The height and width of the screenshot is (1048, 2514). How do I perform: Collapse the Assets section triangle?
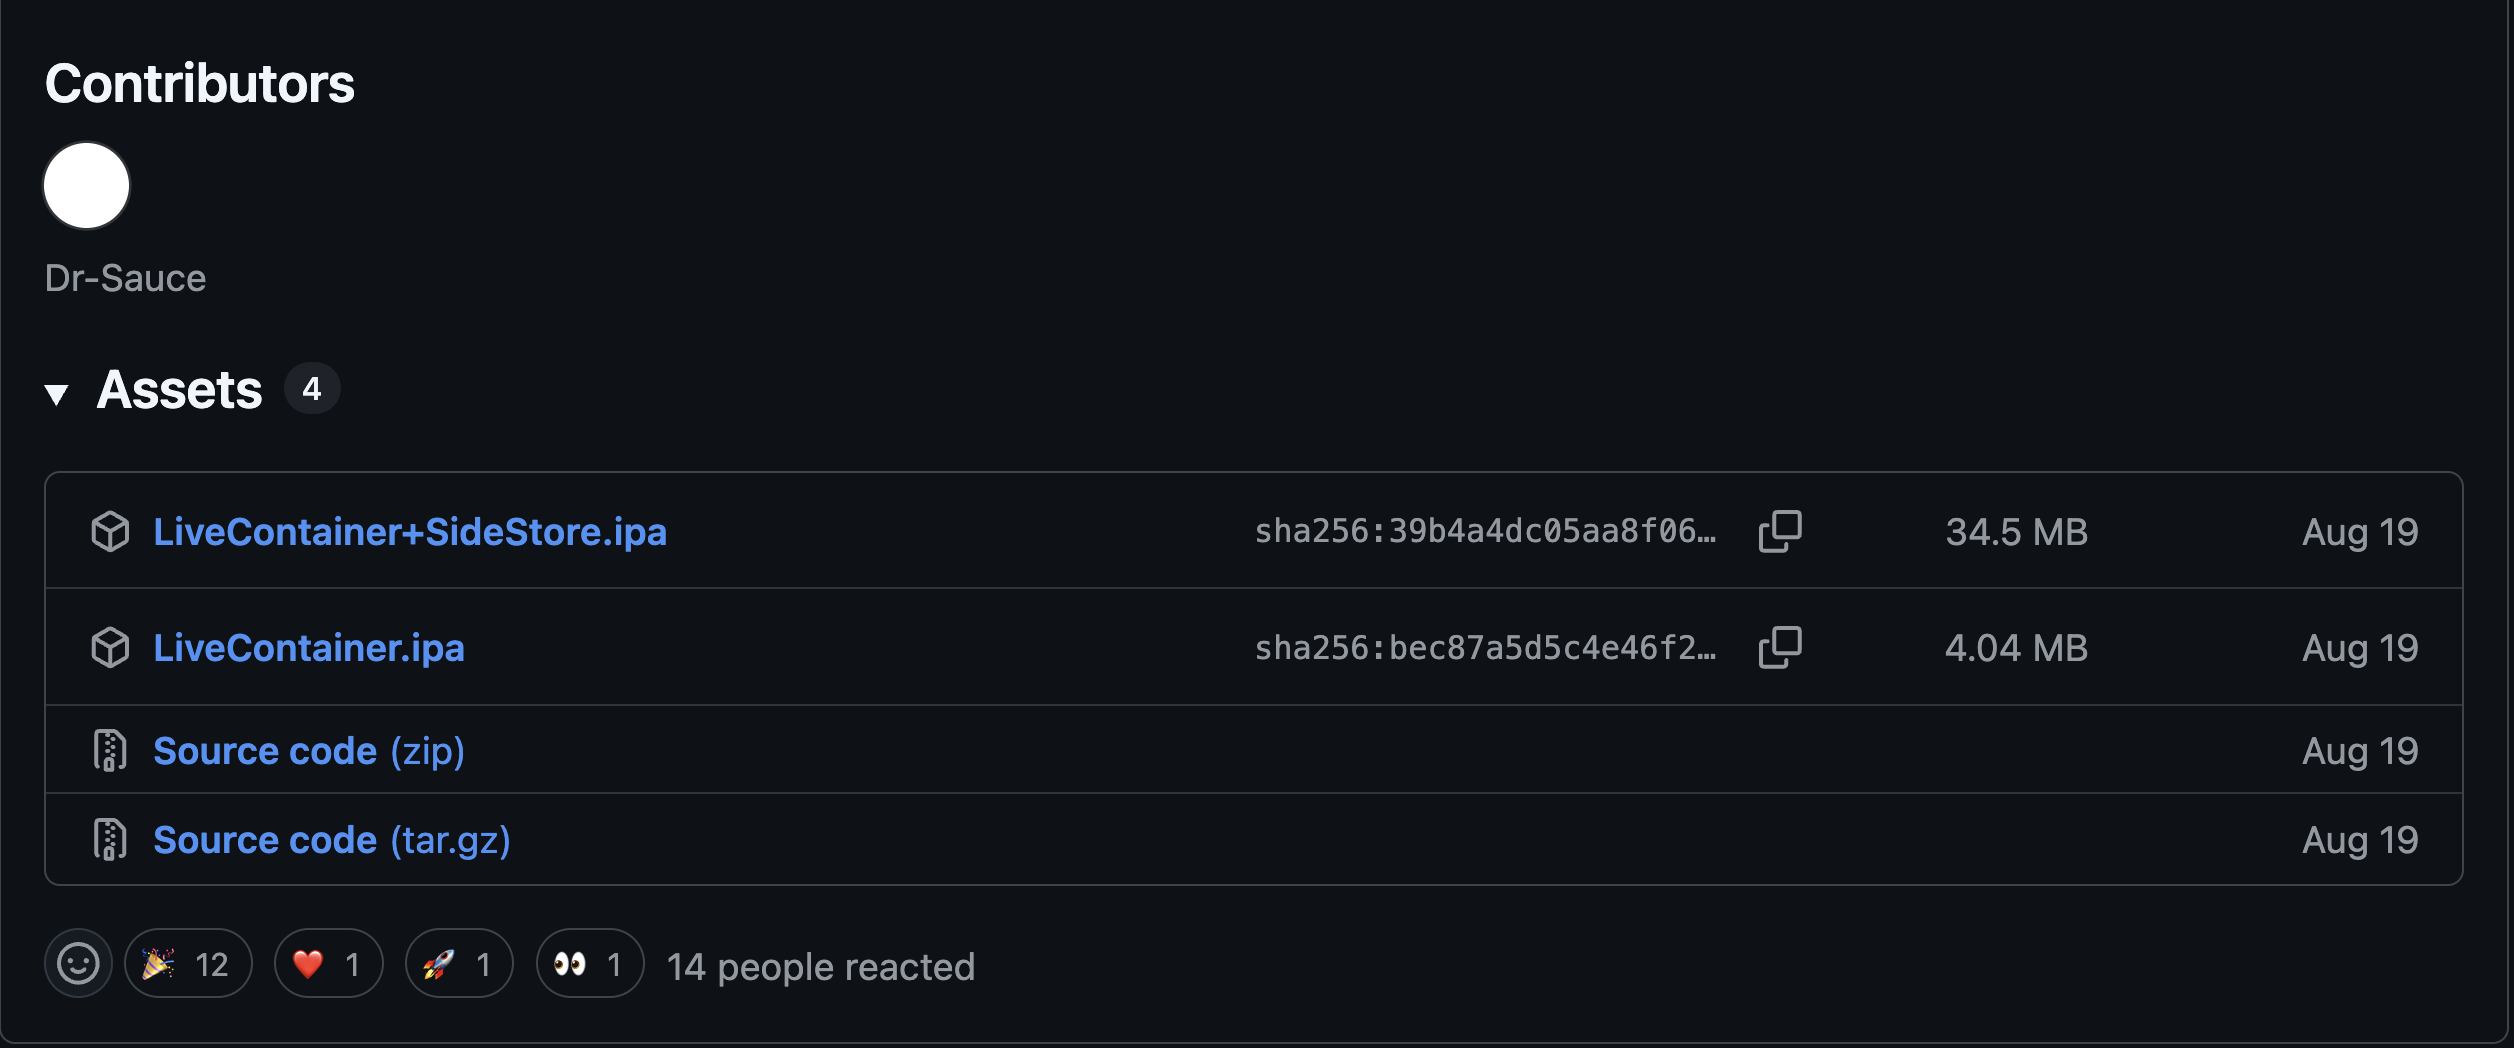57,394
